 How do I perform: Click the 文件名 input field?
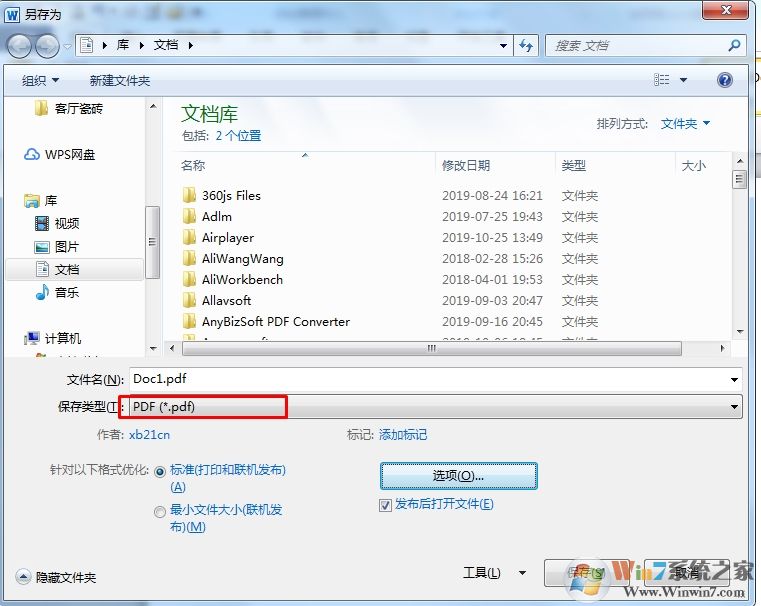(436, 379)
